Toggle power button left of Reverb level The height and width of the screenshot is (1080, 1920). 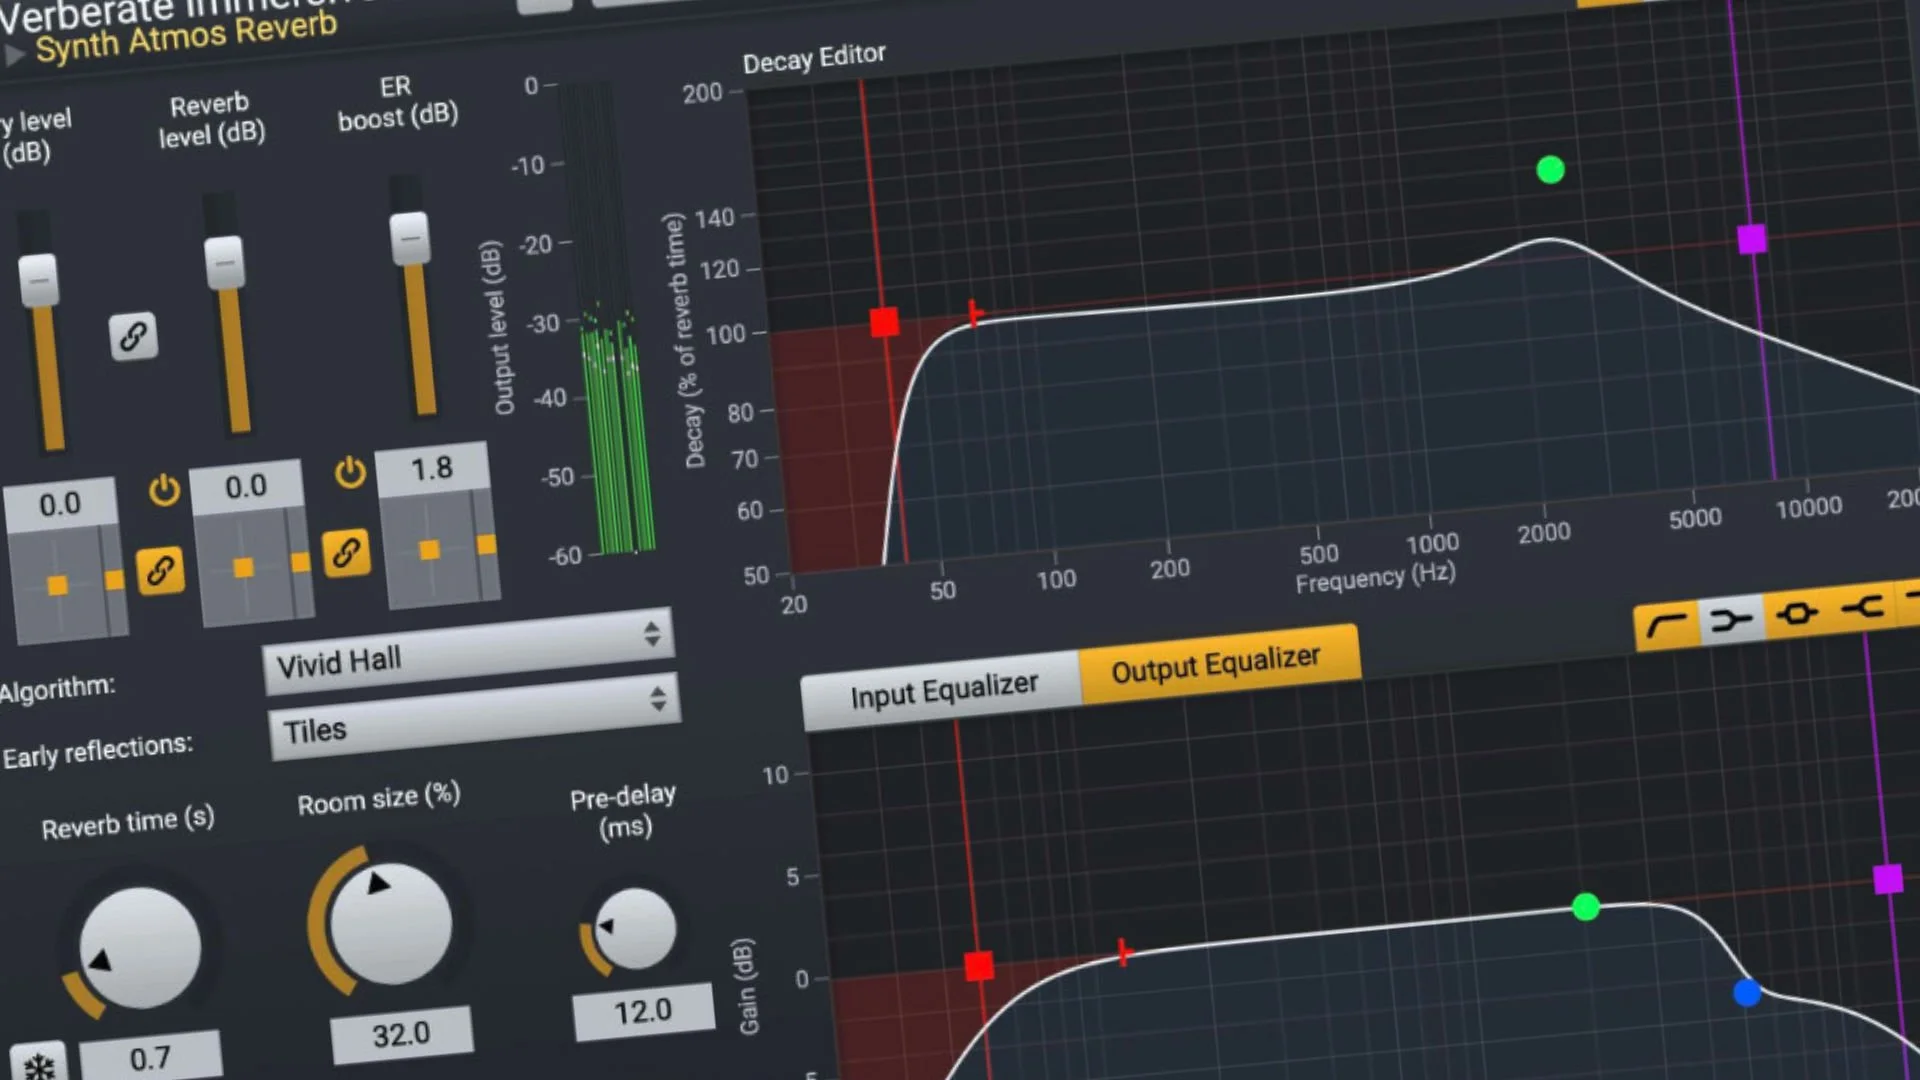(164, 490)
